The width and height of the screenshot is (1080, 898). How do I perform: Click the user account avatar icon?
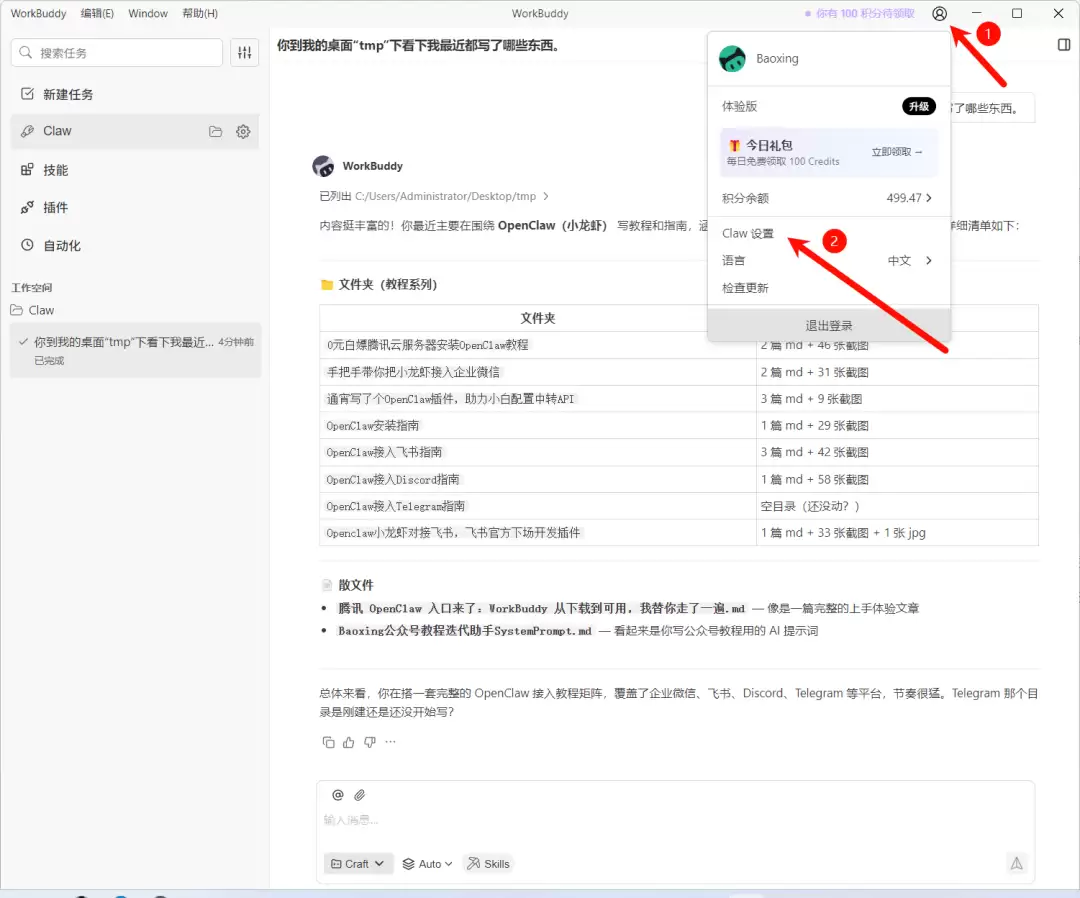(x=939, y=14)
